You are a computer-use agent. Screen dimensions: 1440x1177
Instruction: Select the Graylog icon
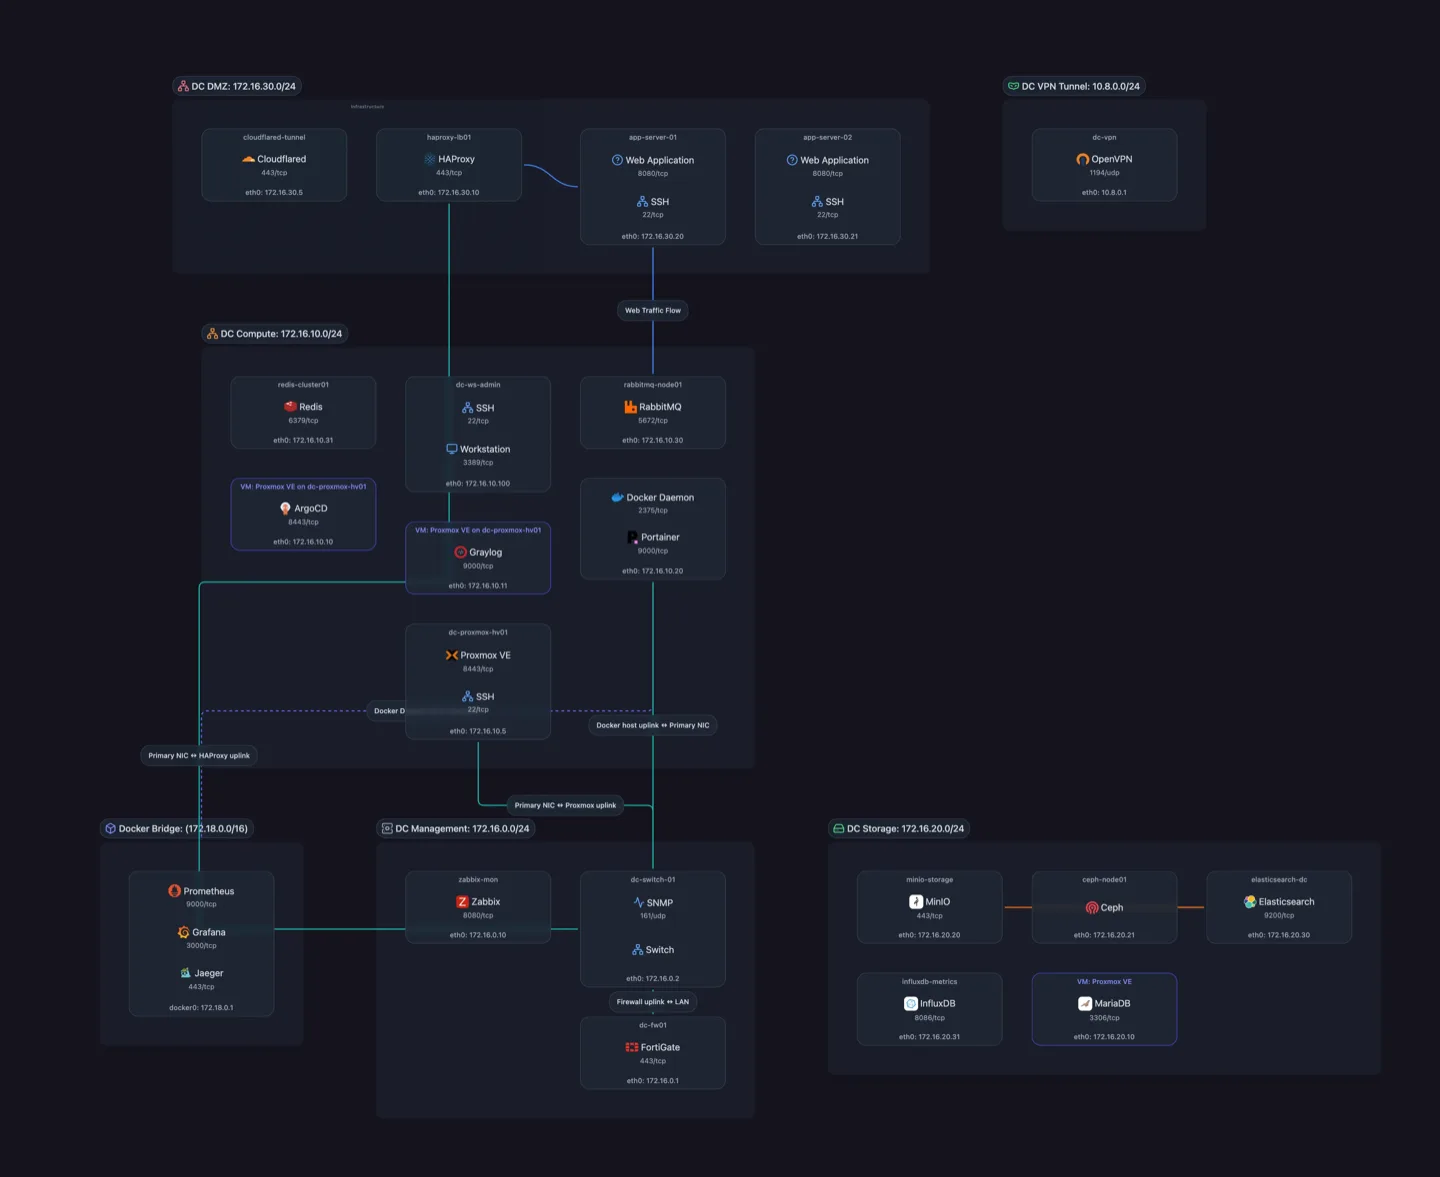pyautogui.click(x=460, y=551)
